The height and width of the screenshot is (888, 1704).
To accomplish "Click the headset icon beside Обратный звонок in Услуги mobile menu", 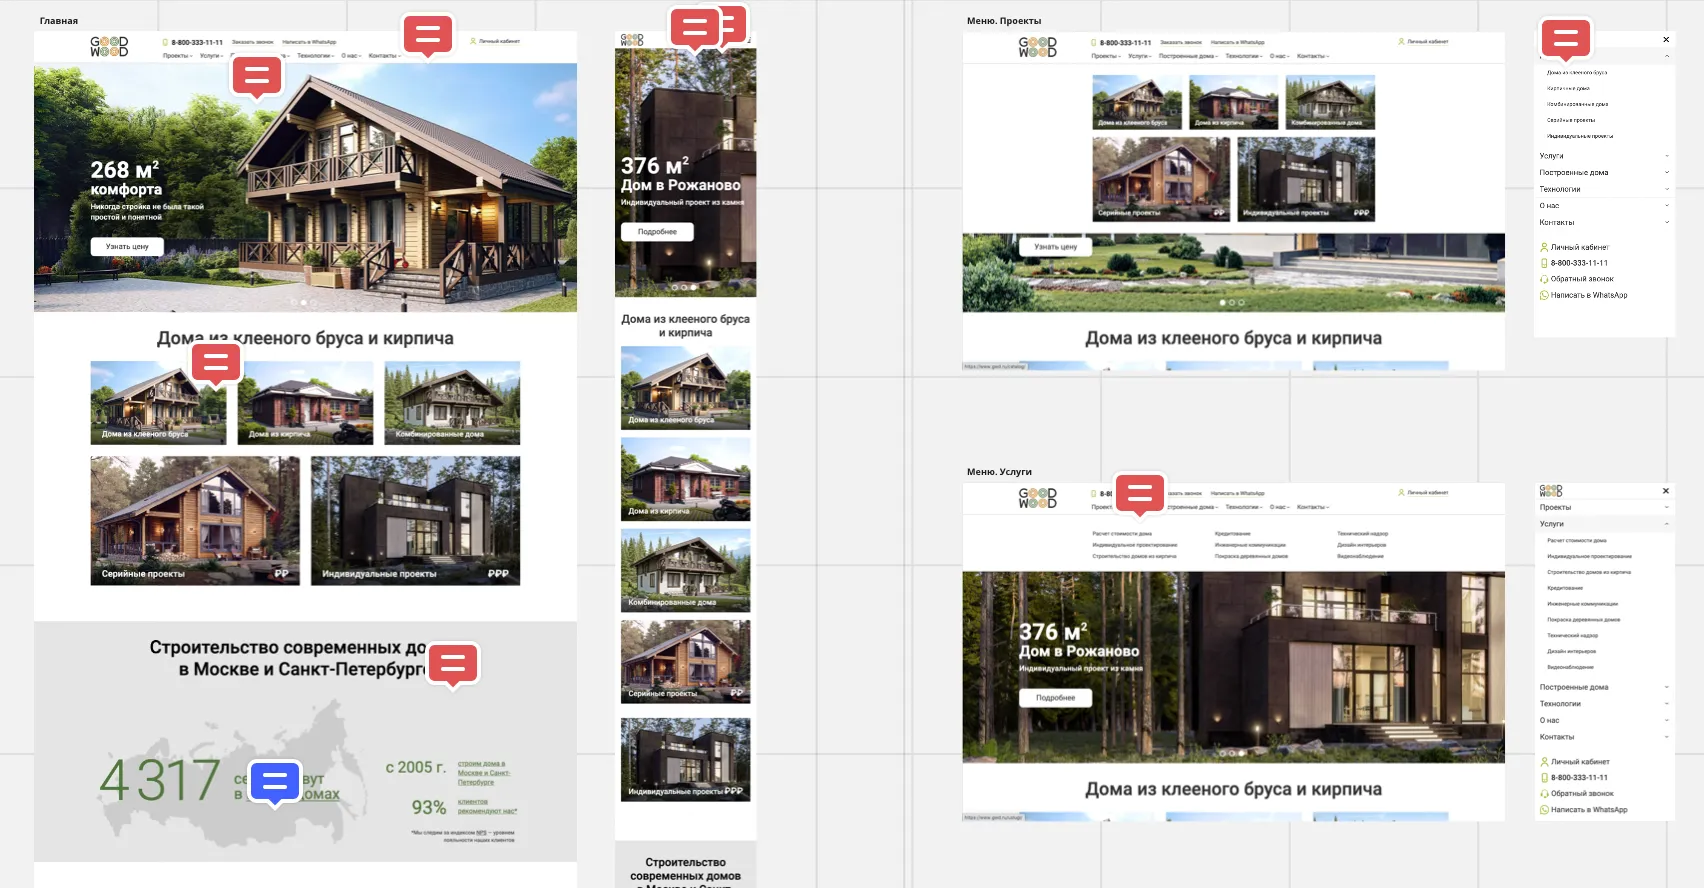I will pyautogui.click(x=1544, y=793).
